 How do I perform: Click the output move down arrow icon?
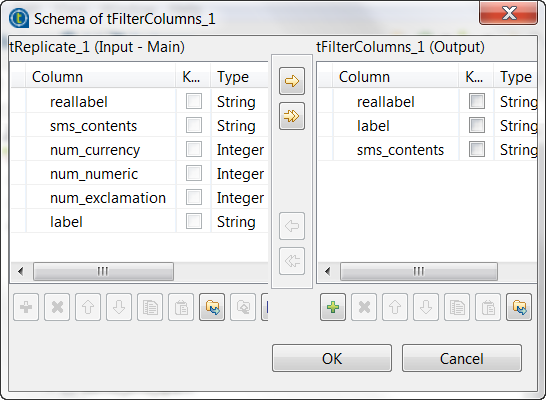point(426,307)
